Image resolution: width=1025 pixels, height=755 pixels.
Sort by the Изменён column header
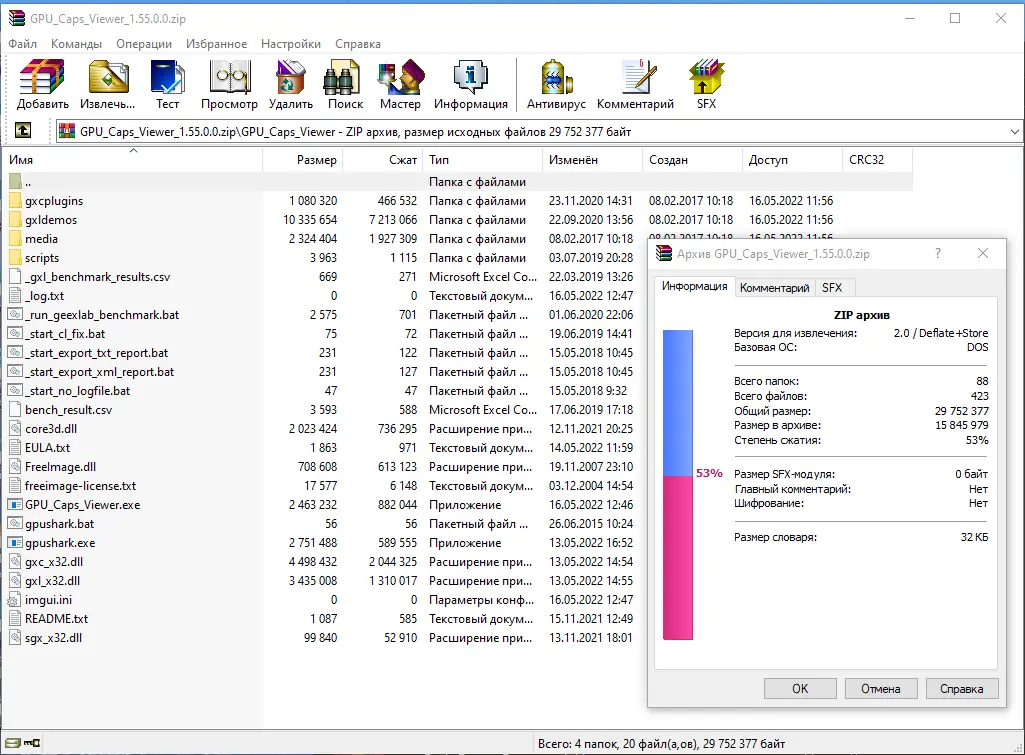[592, 159]
